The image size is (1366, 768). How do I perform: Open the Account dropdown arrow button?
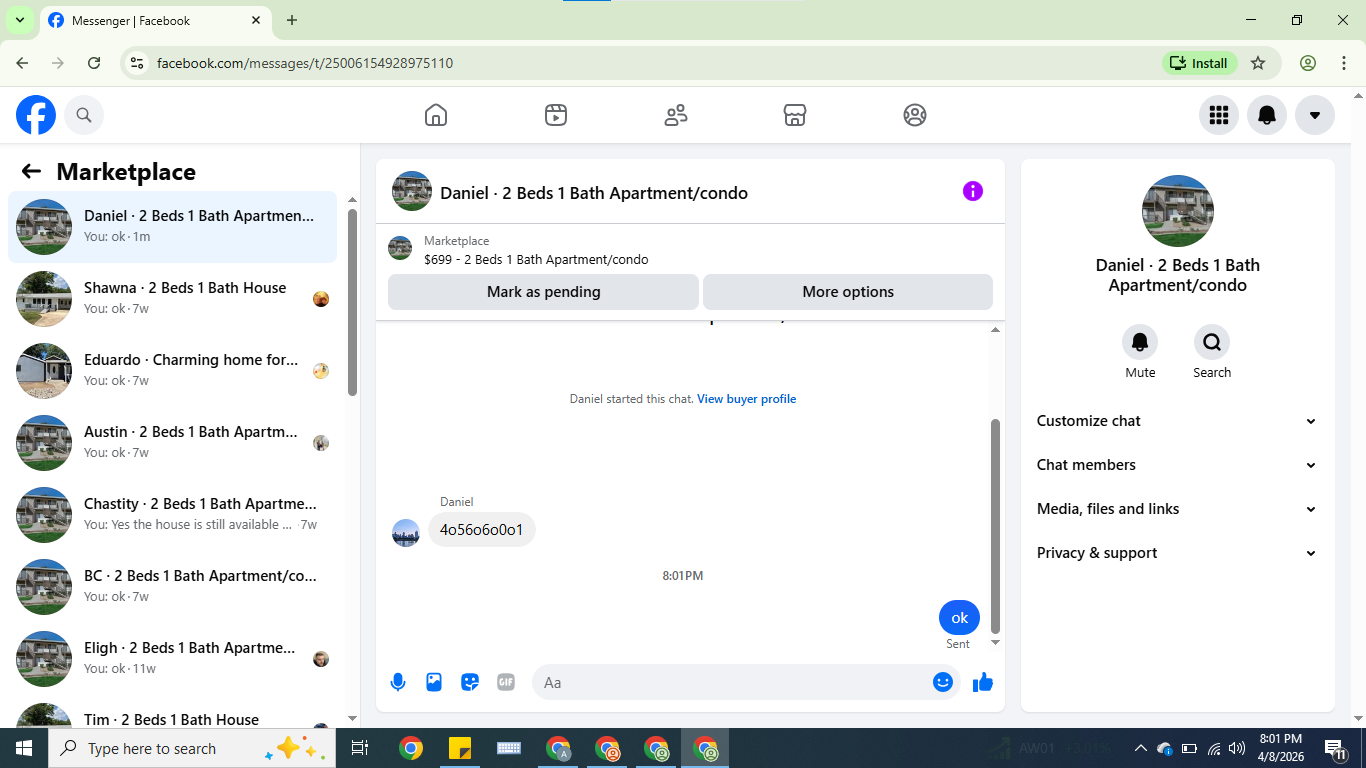[1315, 115]
